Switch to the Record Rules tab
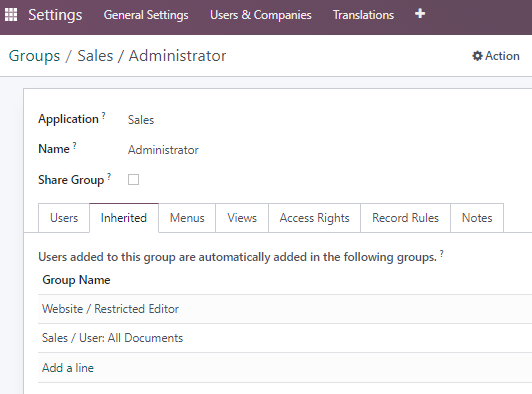532x394 pixels. (x=405, y=218)
